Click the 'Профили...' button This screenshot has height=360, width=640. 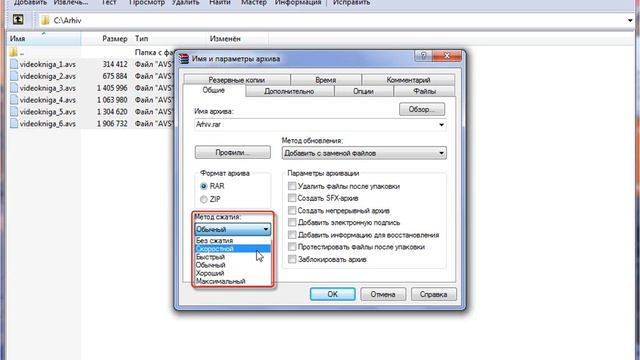click(x=233, y=152)
